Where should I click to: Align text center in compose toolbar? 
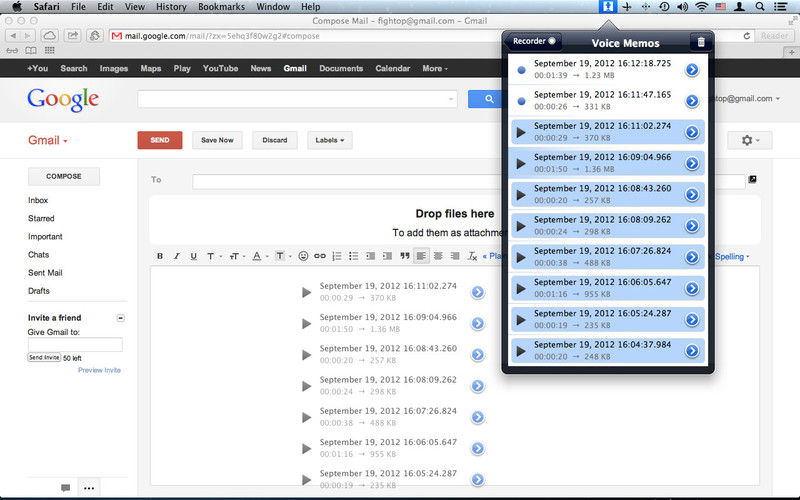click(x=438, y=256)
